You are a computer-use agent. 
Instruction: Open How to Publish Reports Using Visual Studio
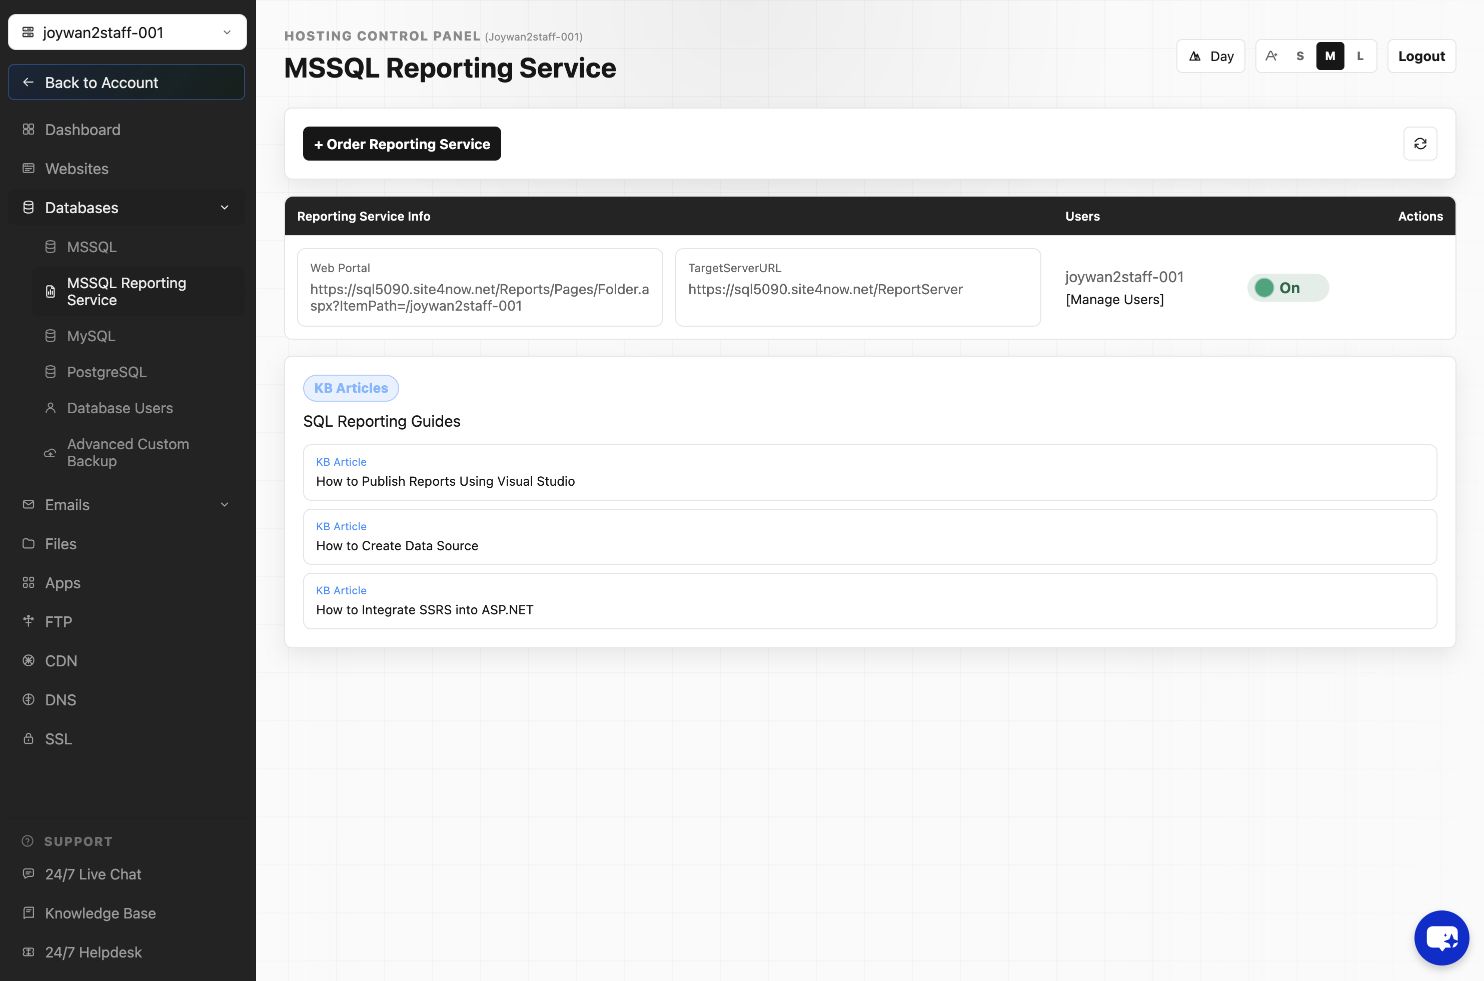click(870, 472)
